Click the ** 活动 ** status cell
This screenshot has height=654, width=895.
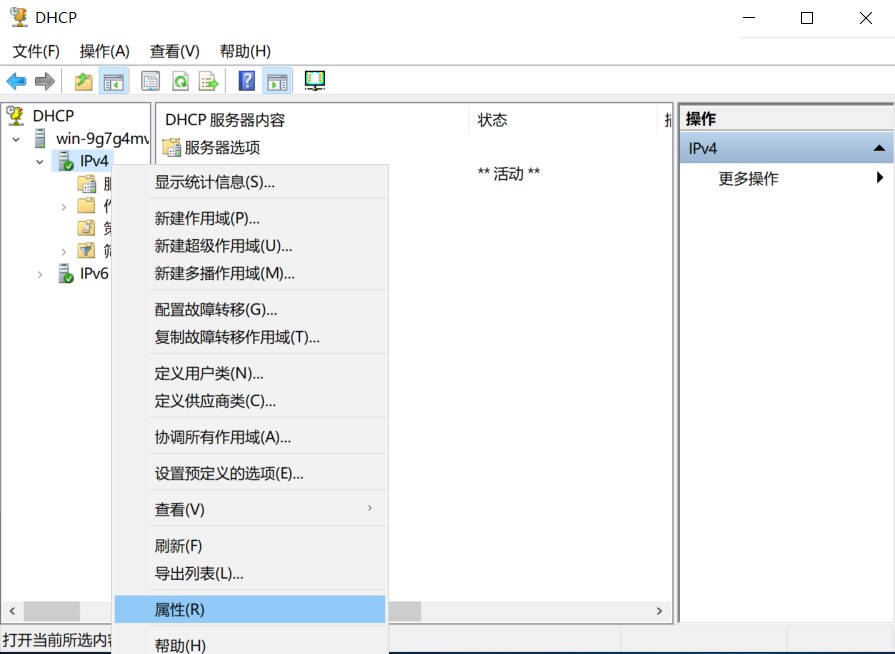click(509, 173)
